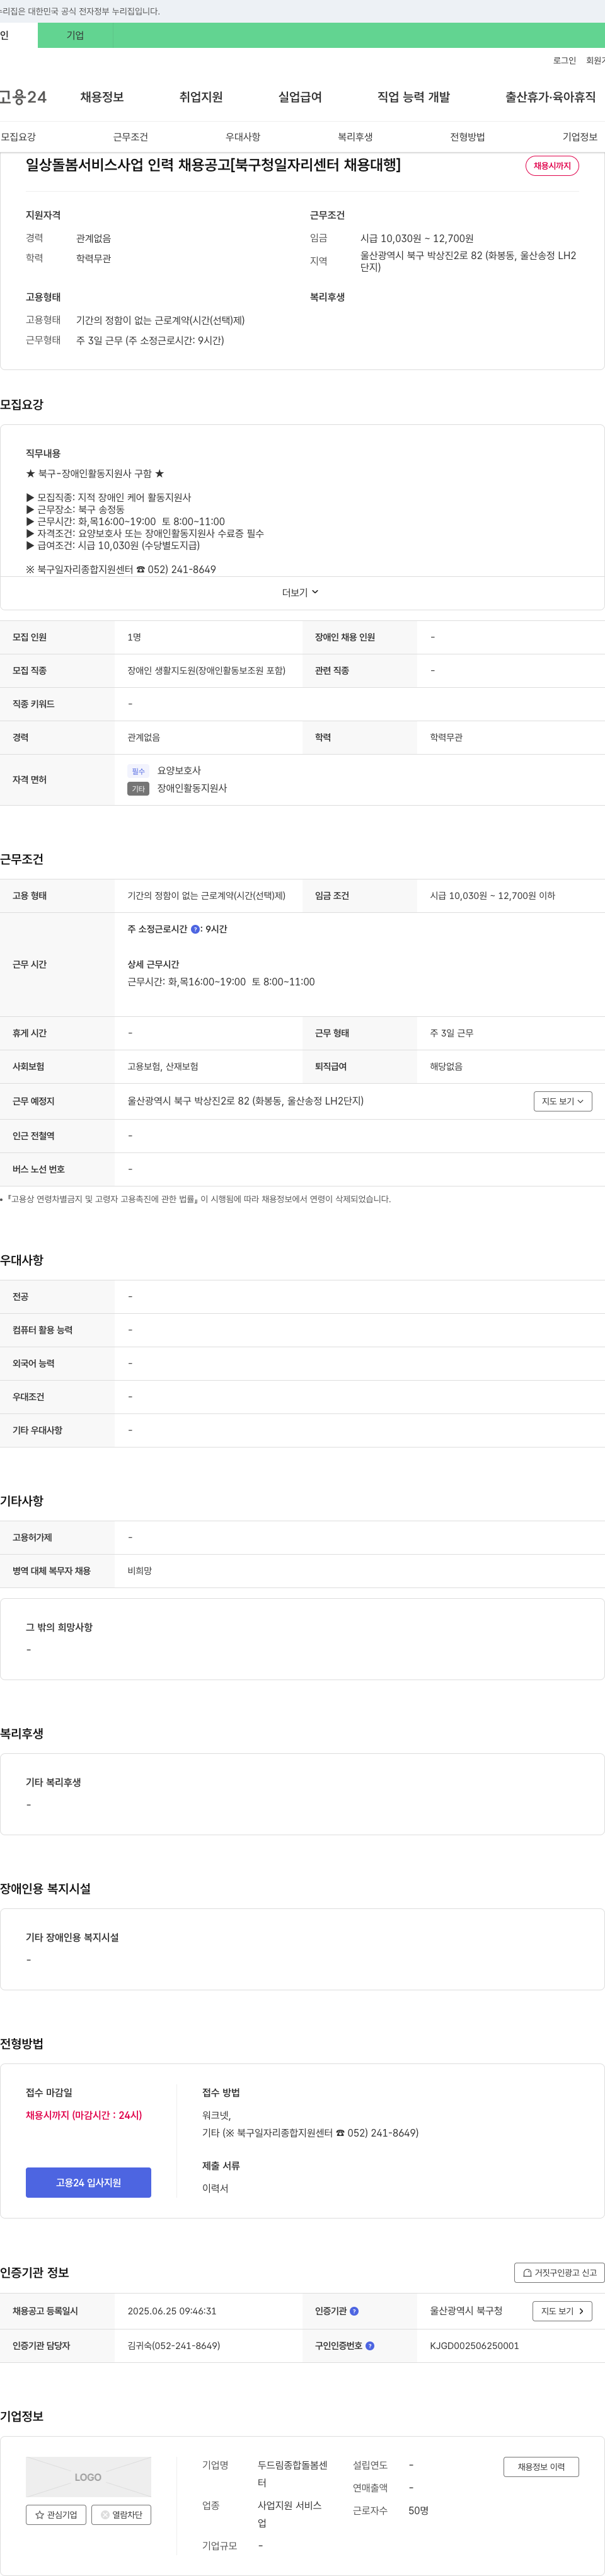Click deadline text 채용시까지 (마감시간 : 24시)
Viewport: 605px width, 2576px height.
coord(84,2115)
